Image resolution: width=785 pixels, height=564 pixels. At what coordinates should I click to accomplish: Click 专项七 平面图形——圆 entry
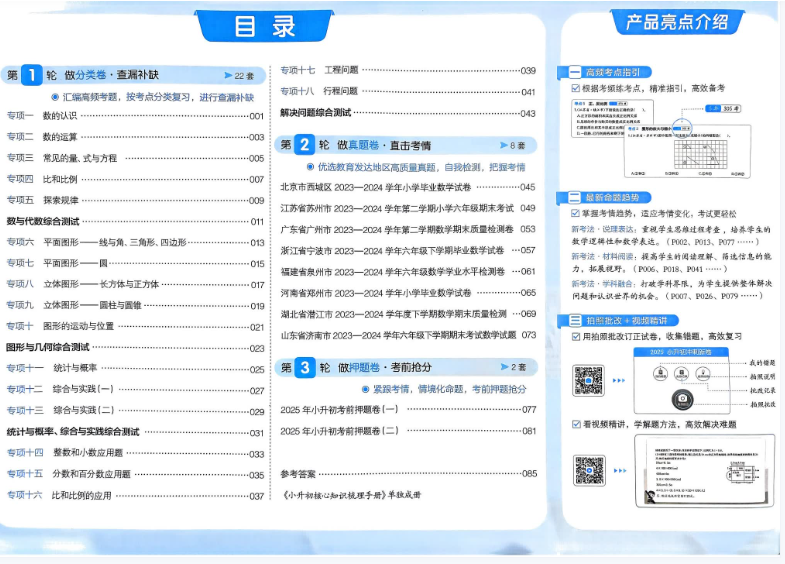[135, 263]
